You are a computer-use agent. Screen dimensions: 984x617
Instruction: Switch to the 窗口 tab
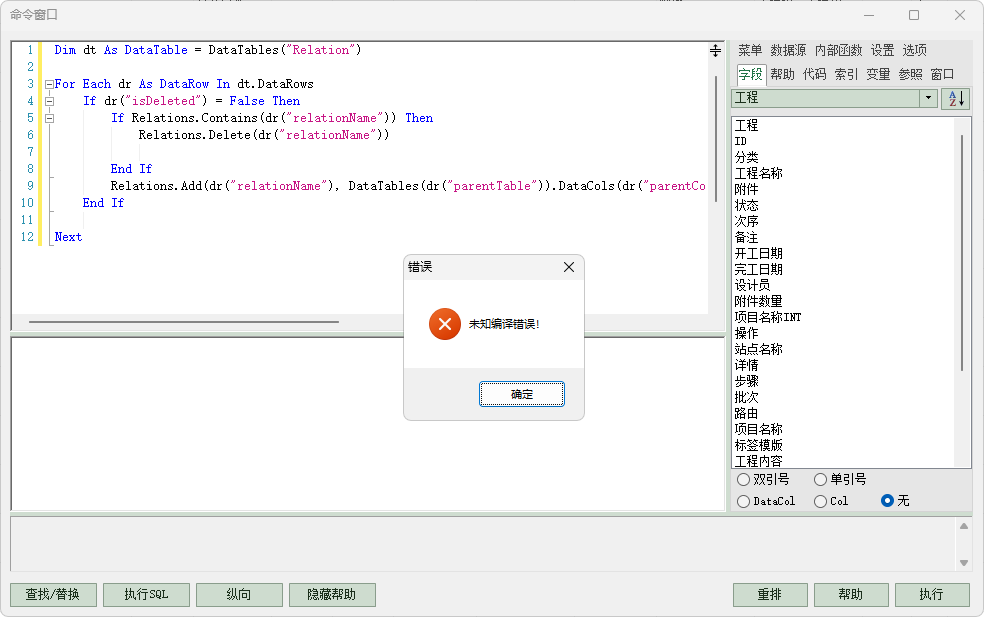tap(943, 74)
